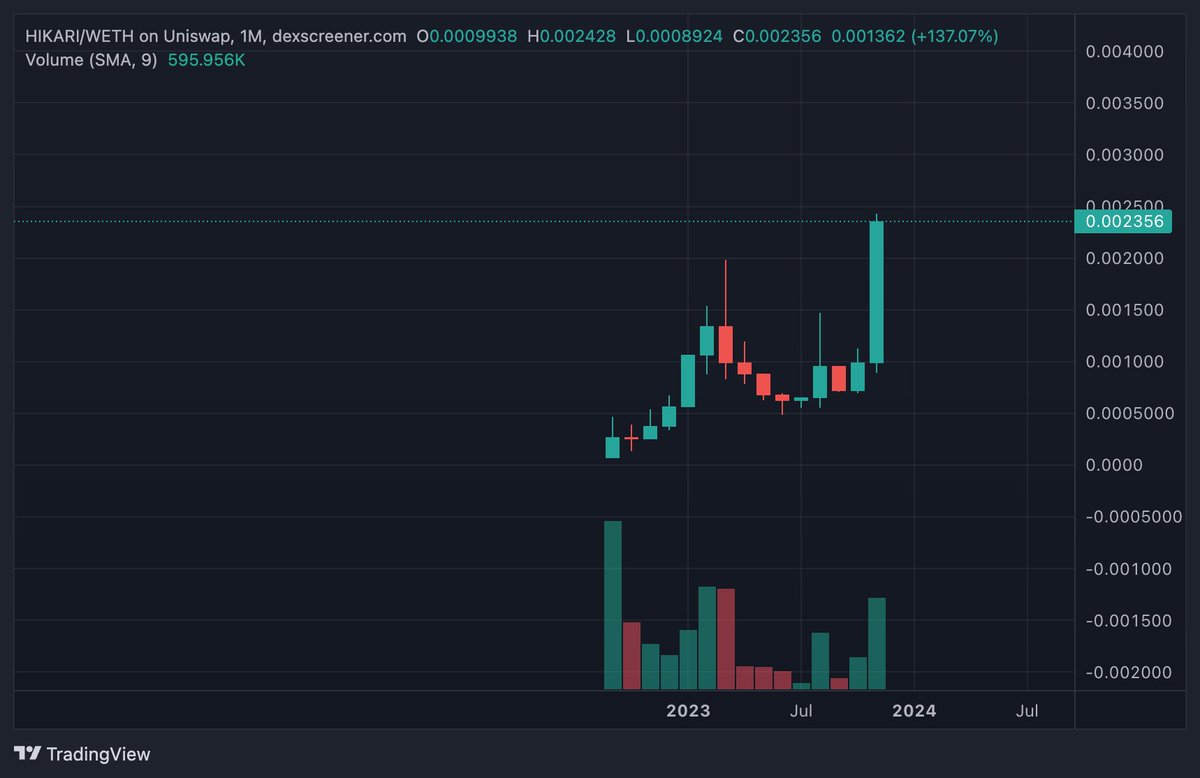Click the high price value H0.002428
Viewport: 1200px width, 778px height.
573,36
